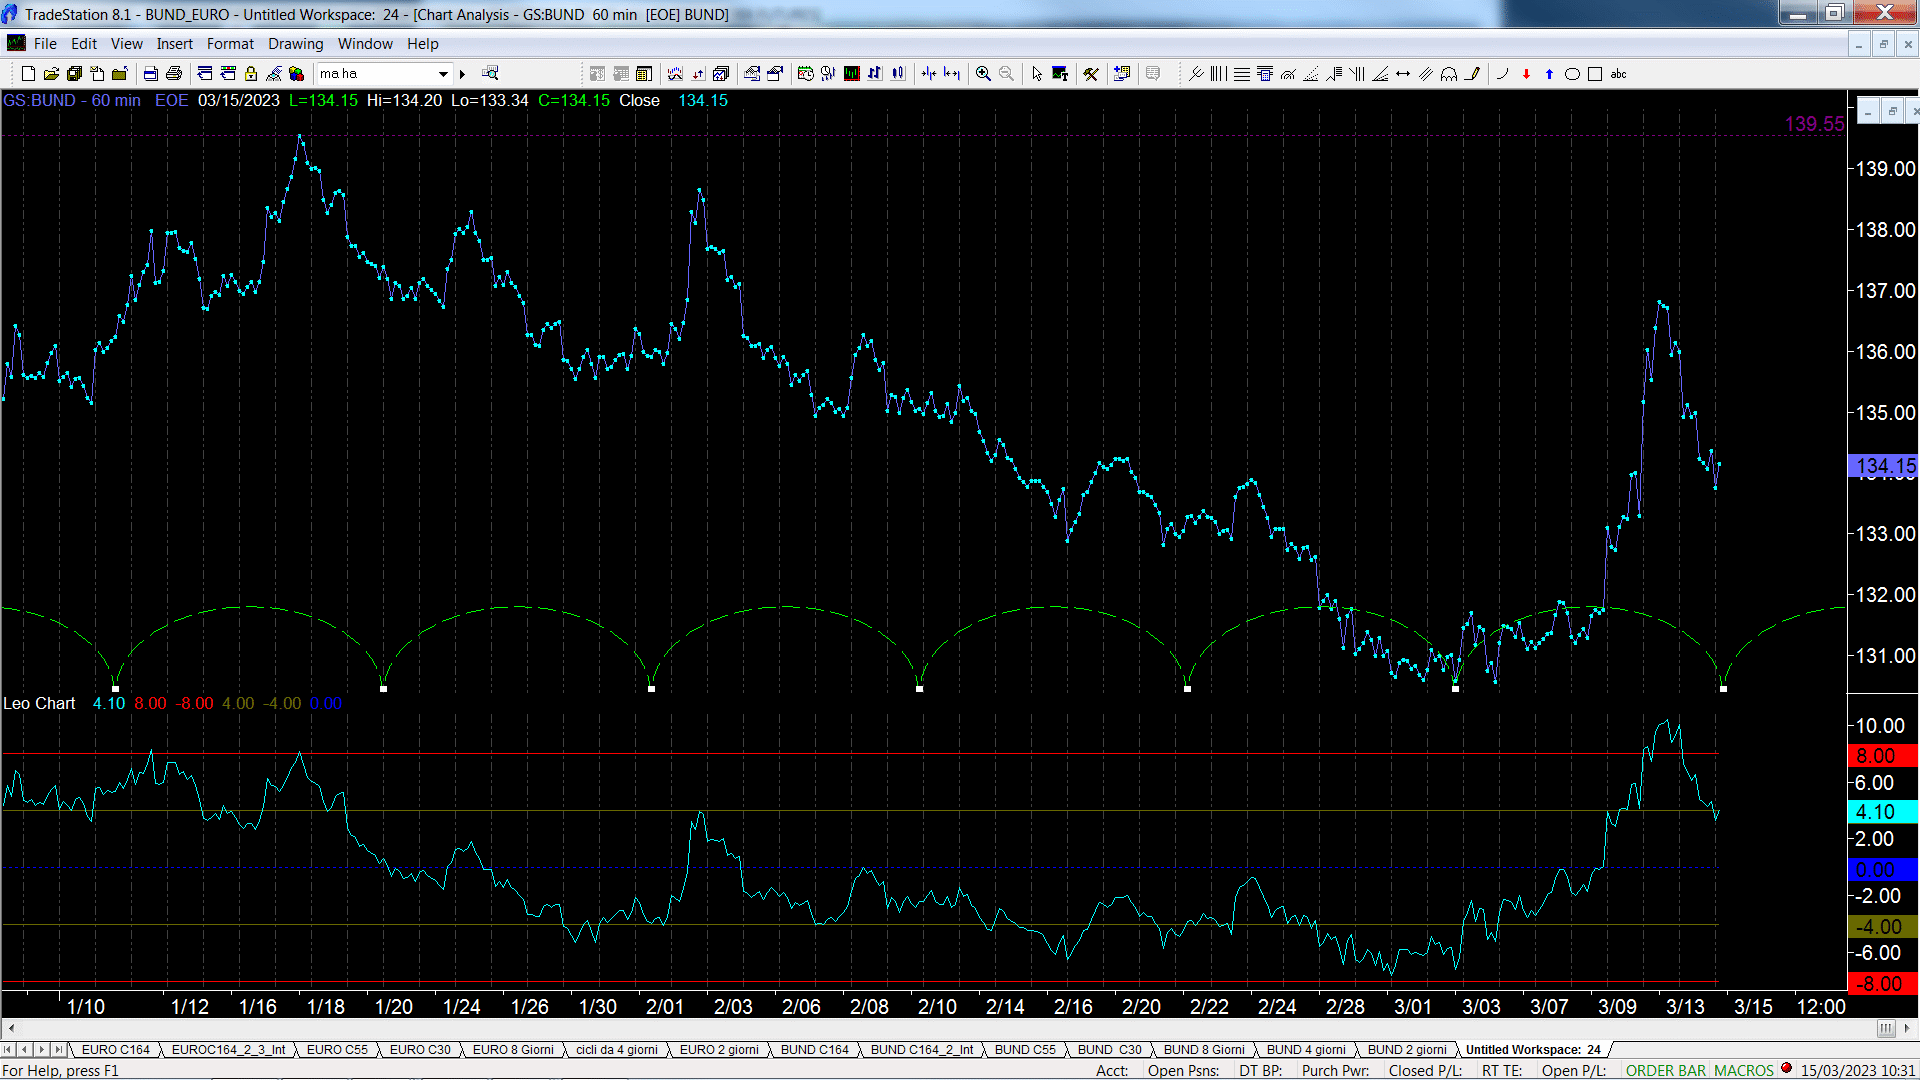Select the Time Cycles arc tool
This screenshot has width=1920, height=1080.
point(1449,74)
